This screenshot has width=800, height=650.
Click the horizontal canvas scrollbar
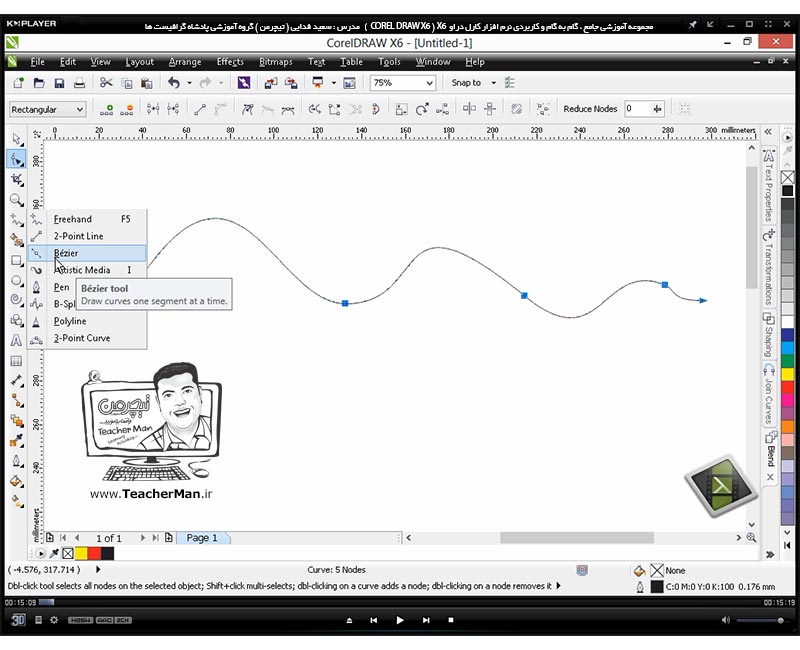tap(577, 538)
